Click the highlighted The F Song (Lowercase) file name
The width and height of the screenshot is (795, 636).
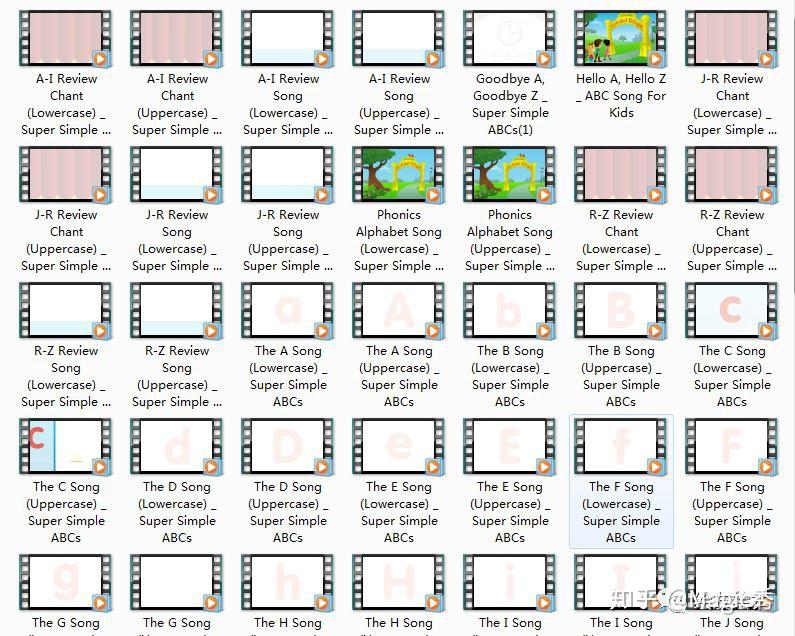pos(621,512)
